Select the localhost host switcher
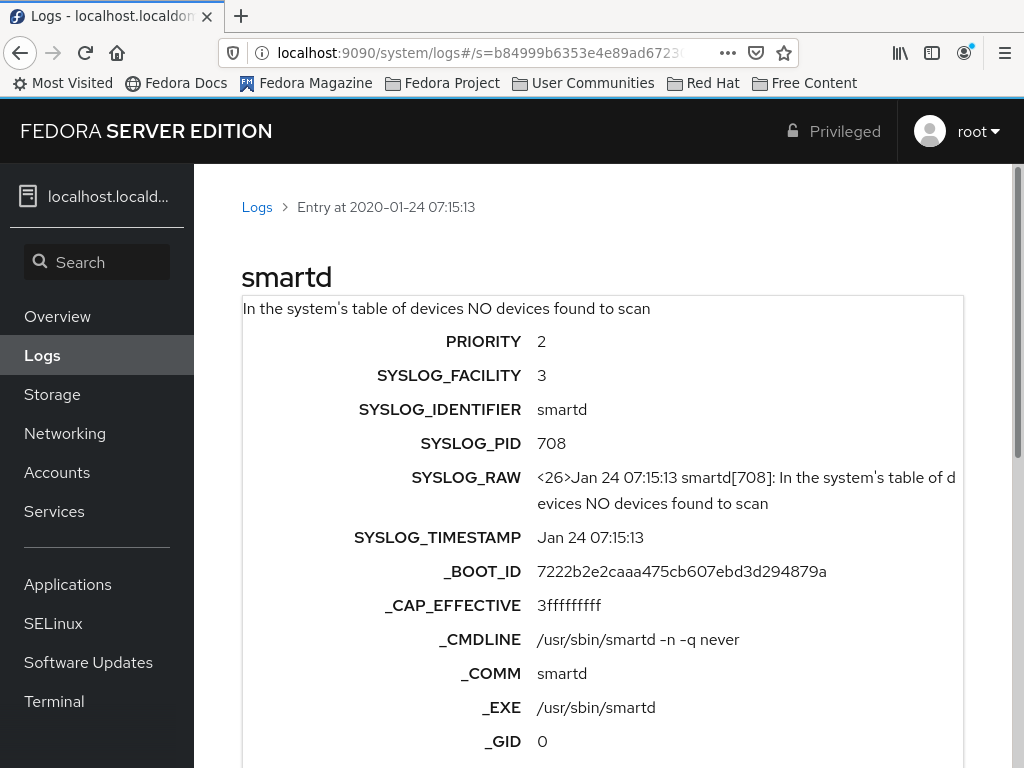This screenshot has width=1024, height=768. (97, 197)
